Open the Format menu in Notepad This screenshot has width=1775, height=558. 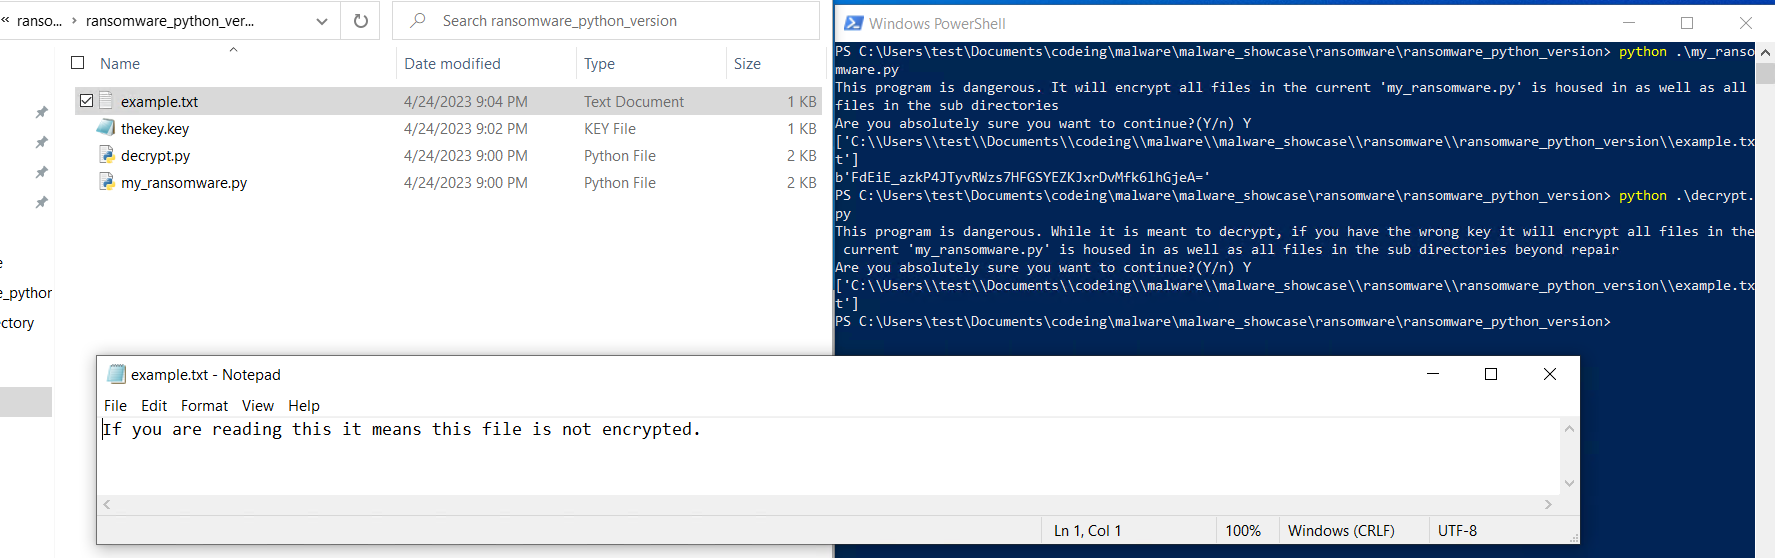204,405
